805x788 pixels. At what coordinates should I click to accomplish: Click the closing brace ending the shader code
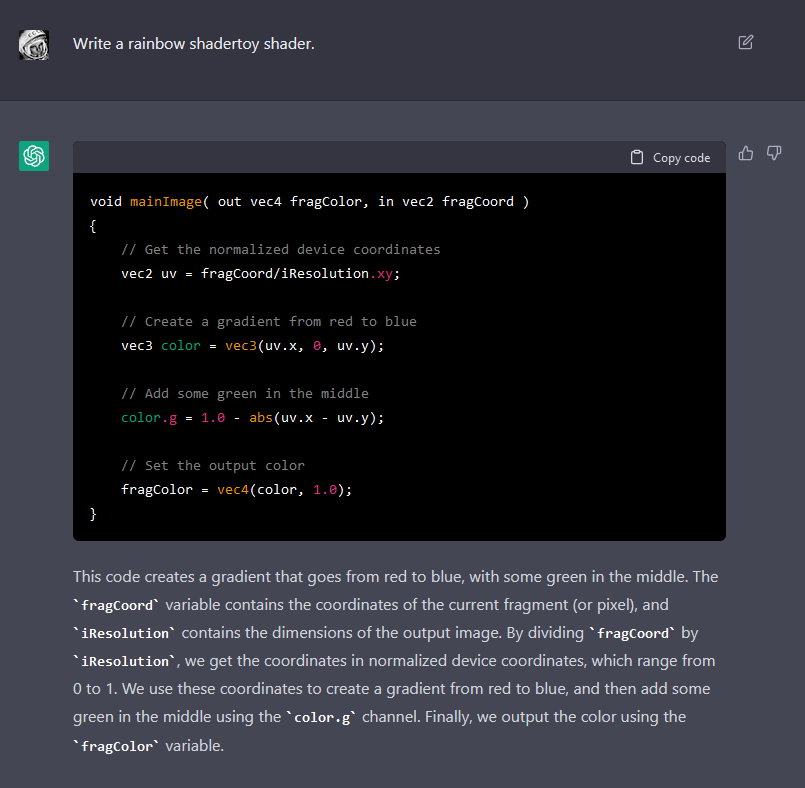pos(94,514)
